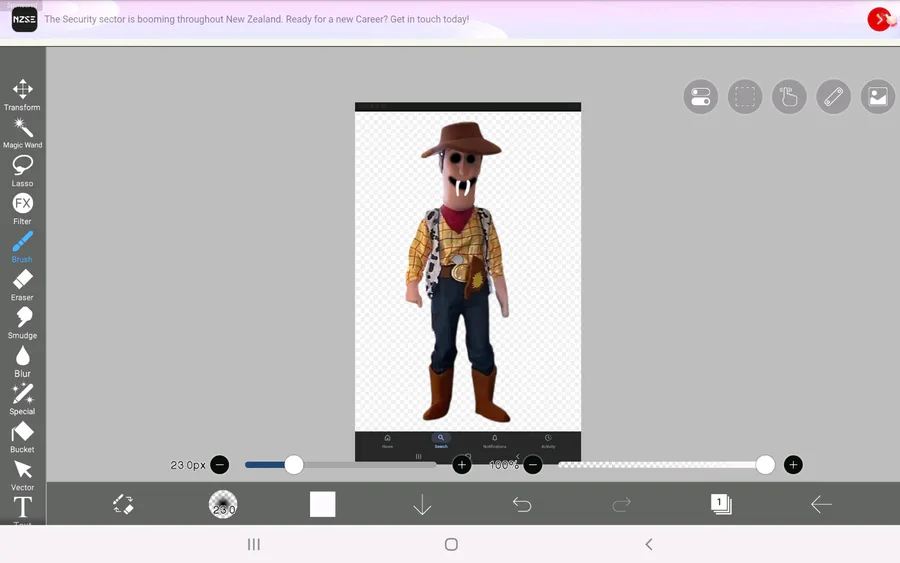Undo the last action
This screenshot has height=563, width=900.
tap(522, 504)
